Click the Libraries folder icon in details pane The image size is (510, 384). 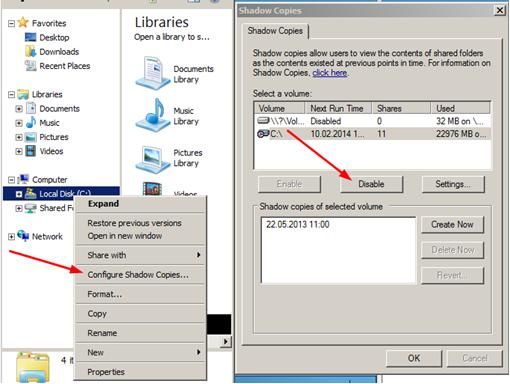pyautogui.click(x=33, y=367)
